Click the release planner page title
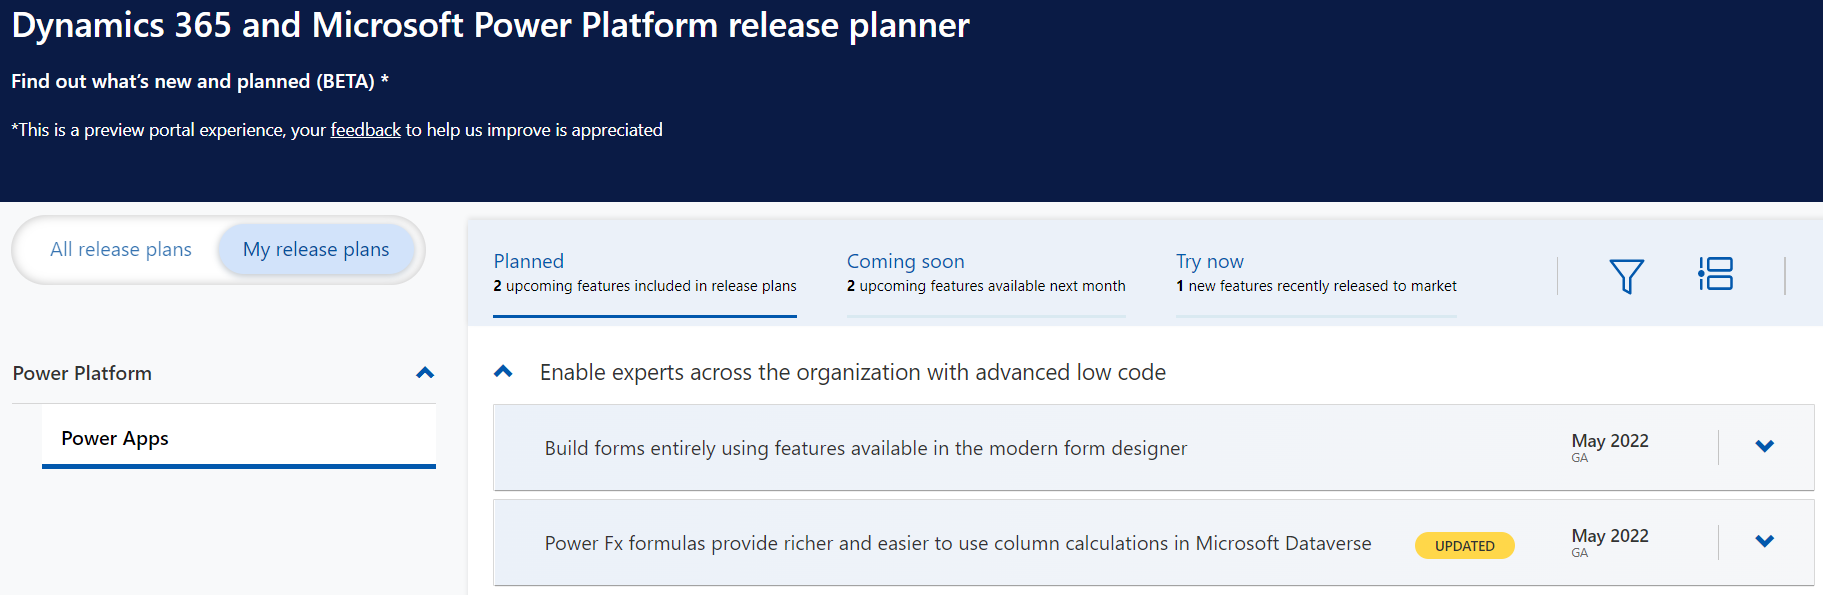Viewport: 1823px width, 595px height. pyautogui.click(x=490, y=25)
